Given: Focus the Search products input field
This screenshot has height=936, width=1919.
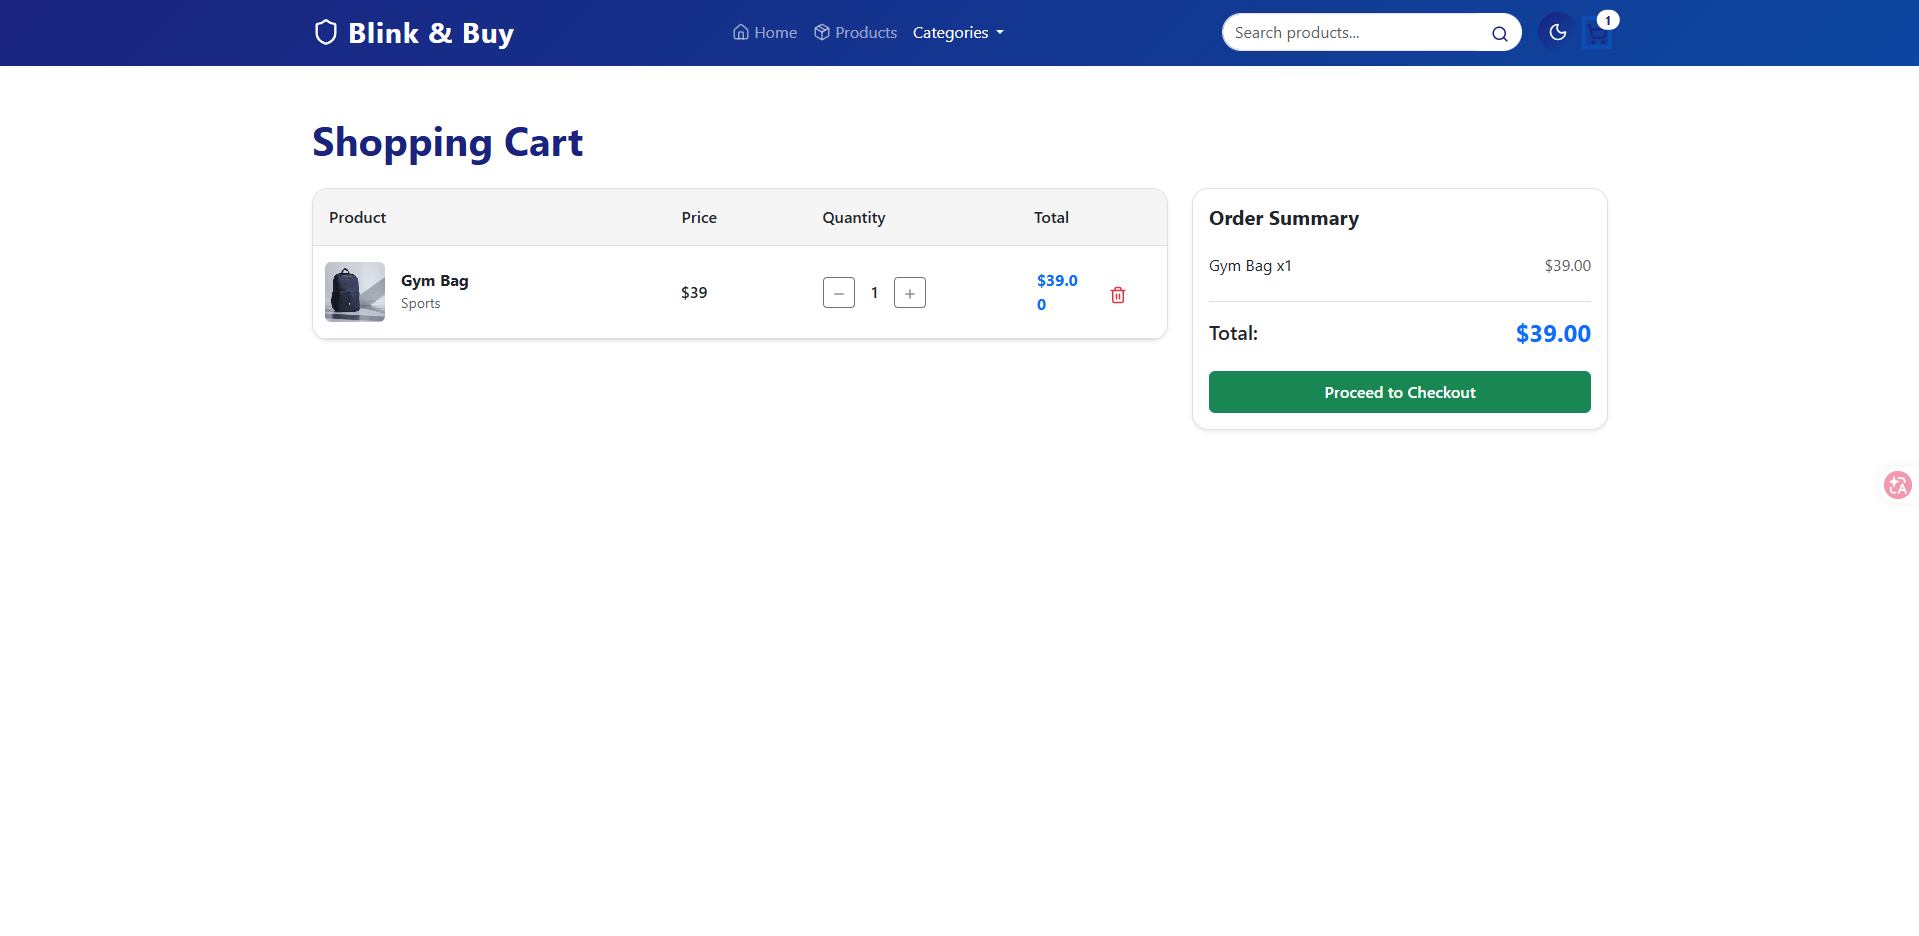Looking at the screenshot, I should [1353, 33].
